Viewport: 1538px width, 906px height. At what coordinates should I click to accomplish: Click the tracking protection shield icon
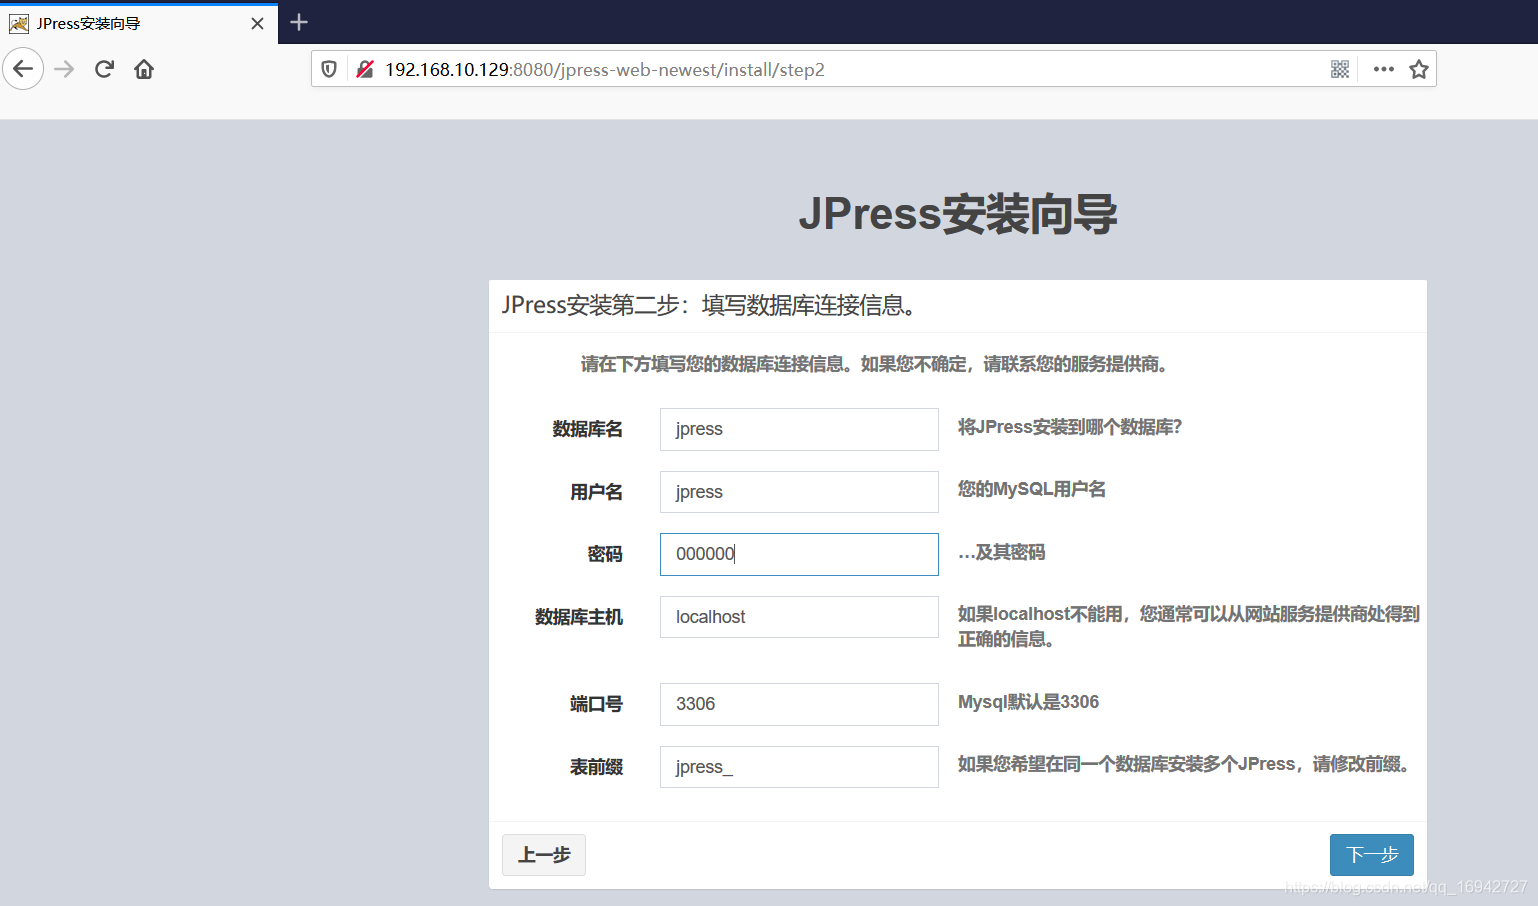tap(330, 69)
